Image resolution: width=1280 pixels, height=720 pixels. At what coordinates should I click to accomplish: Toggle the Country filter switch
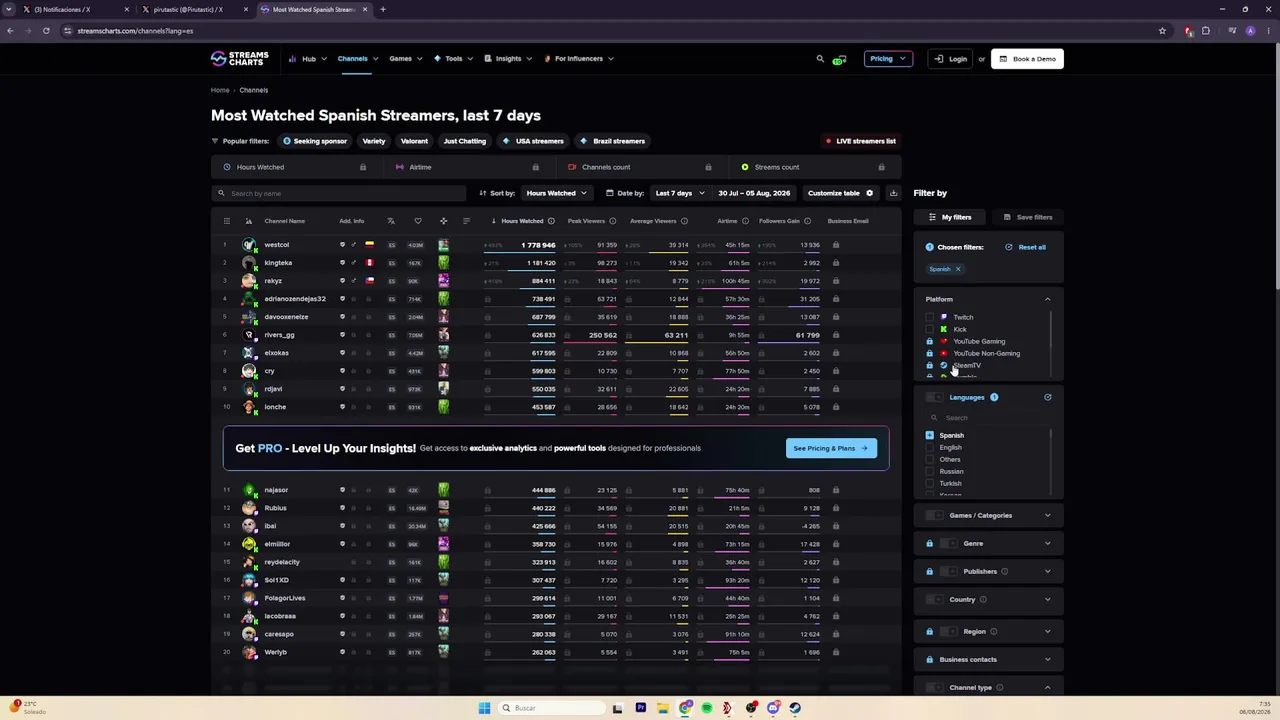tap(935, 600)
